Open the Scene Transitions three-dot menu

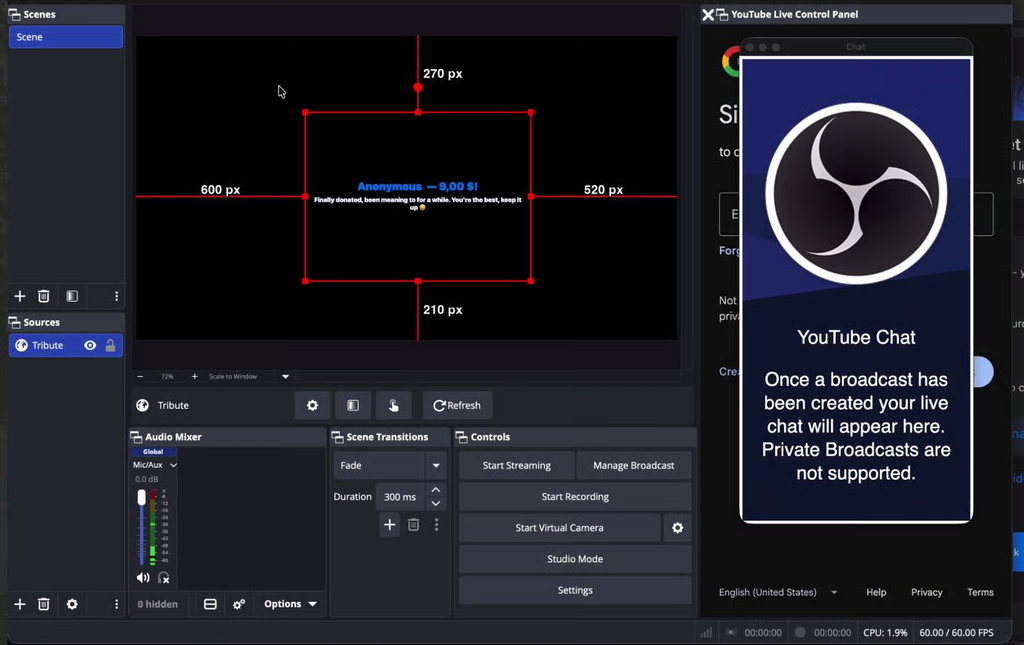pos(436,525)
